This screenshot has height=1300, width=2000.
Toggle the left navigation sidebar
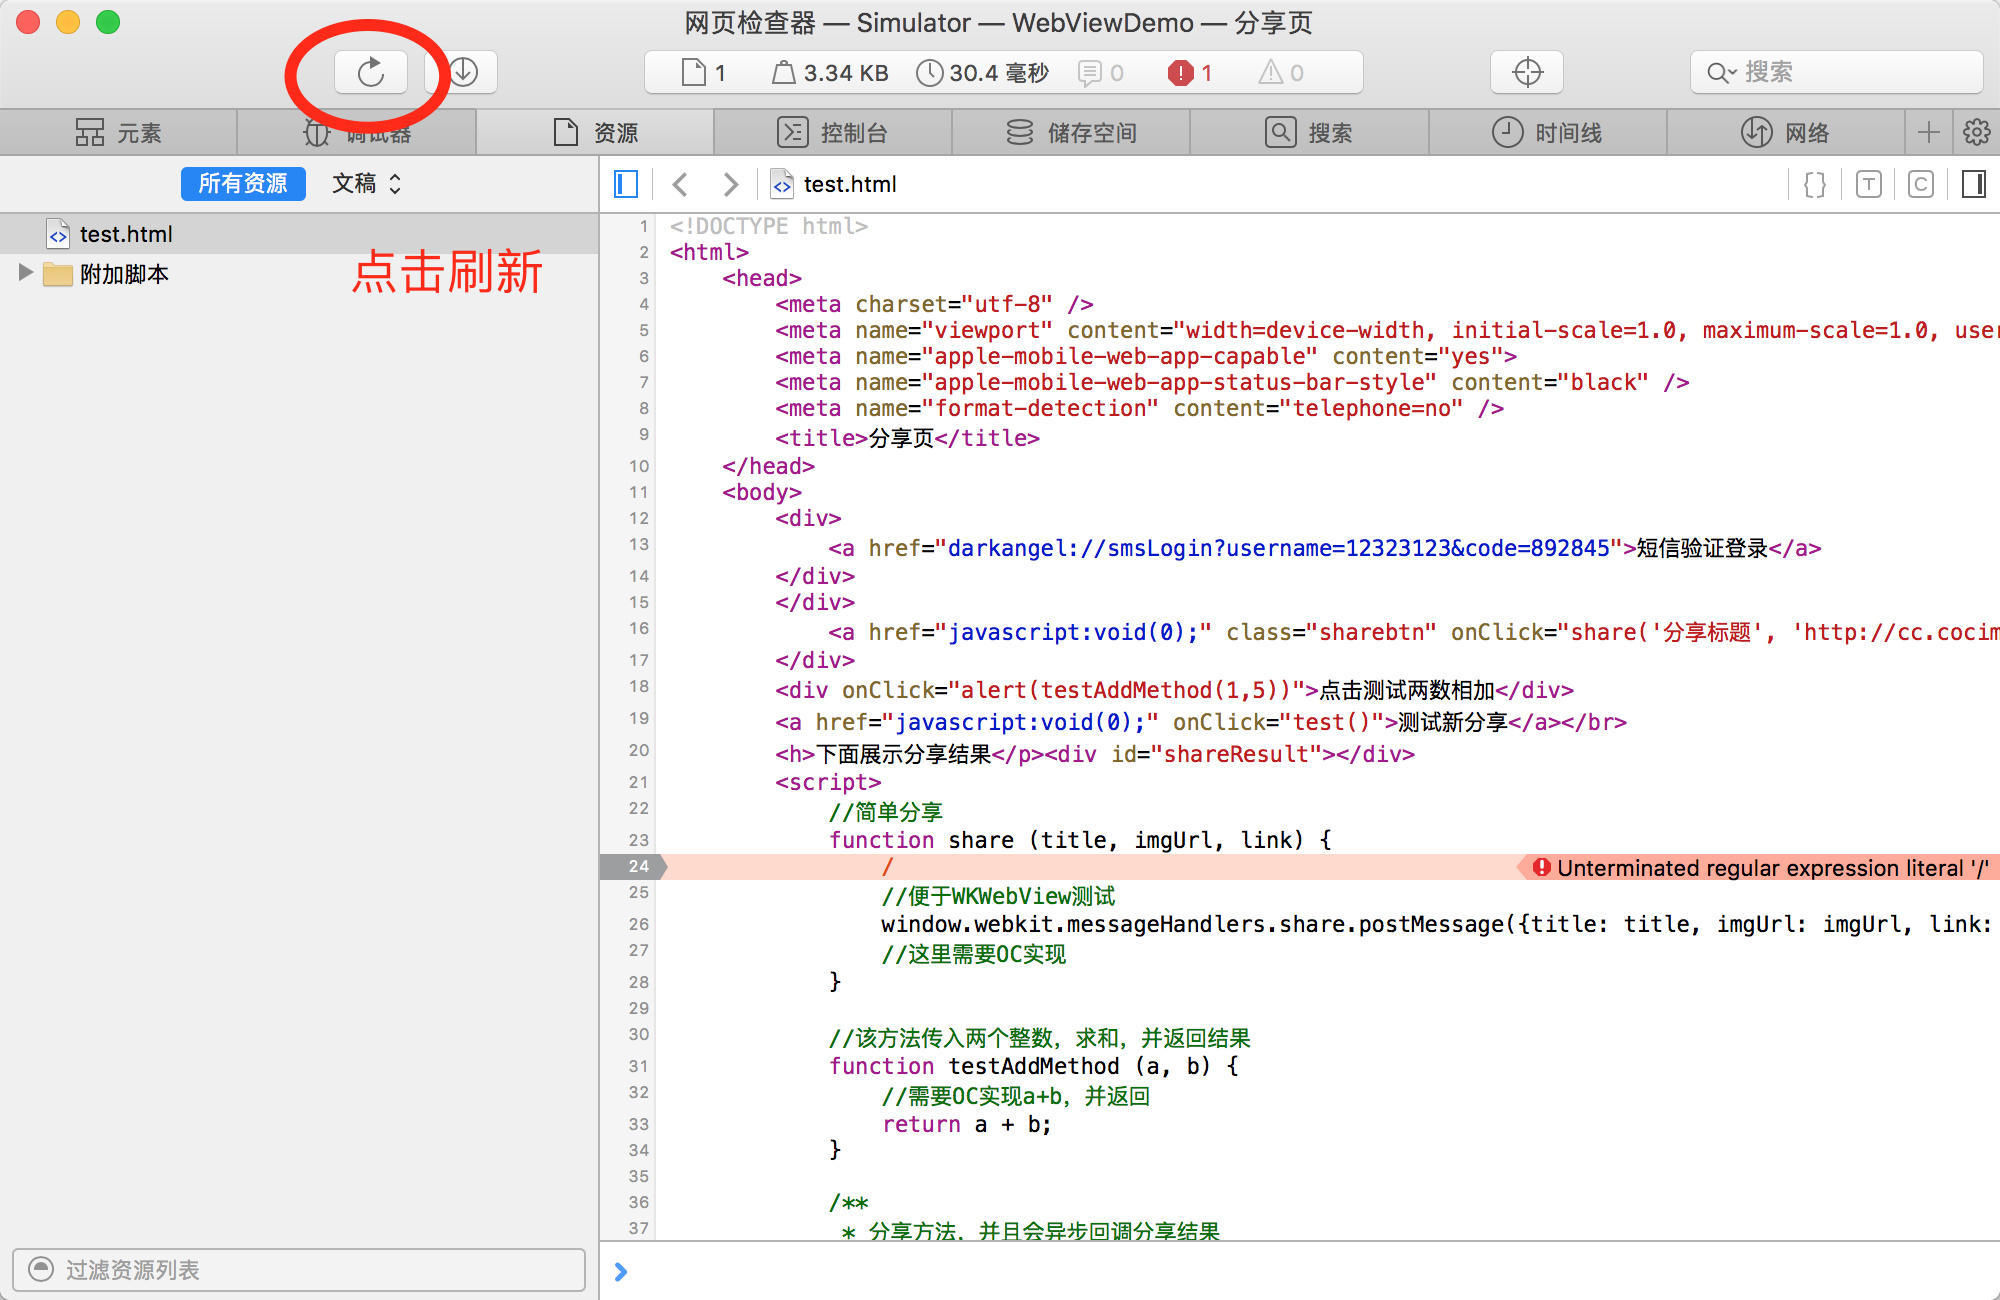626,184
